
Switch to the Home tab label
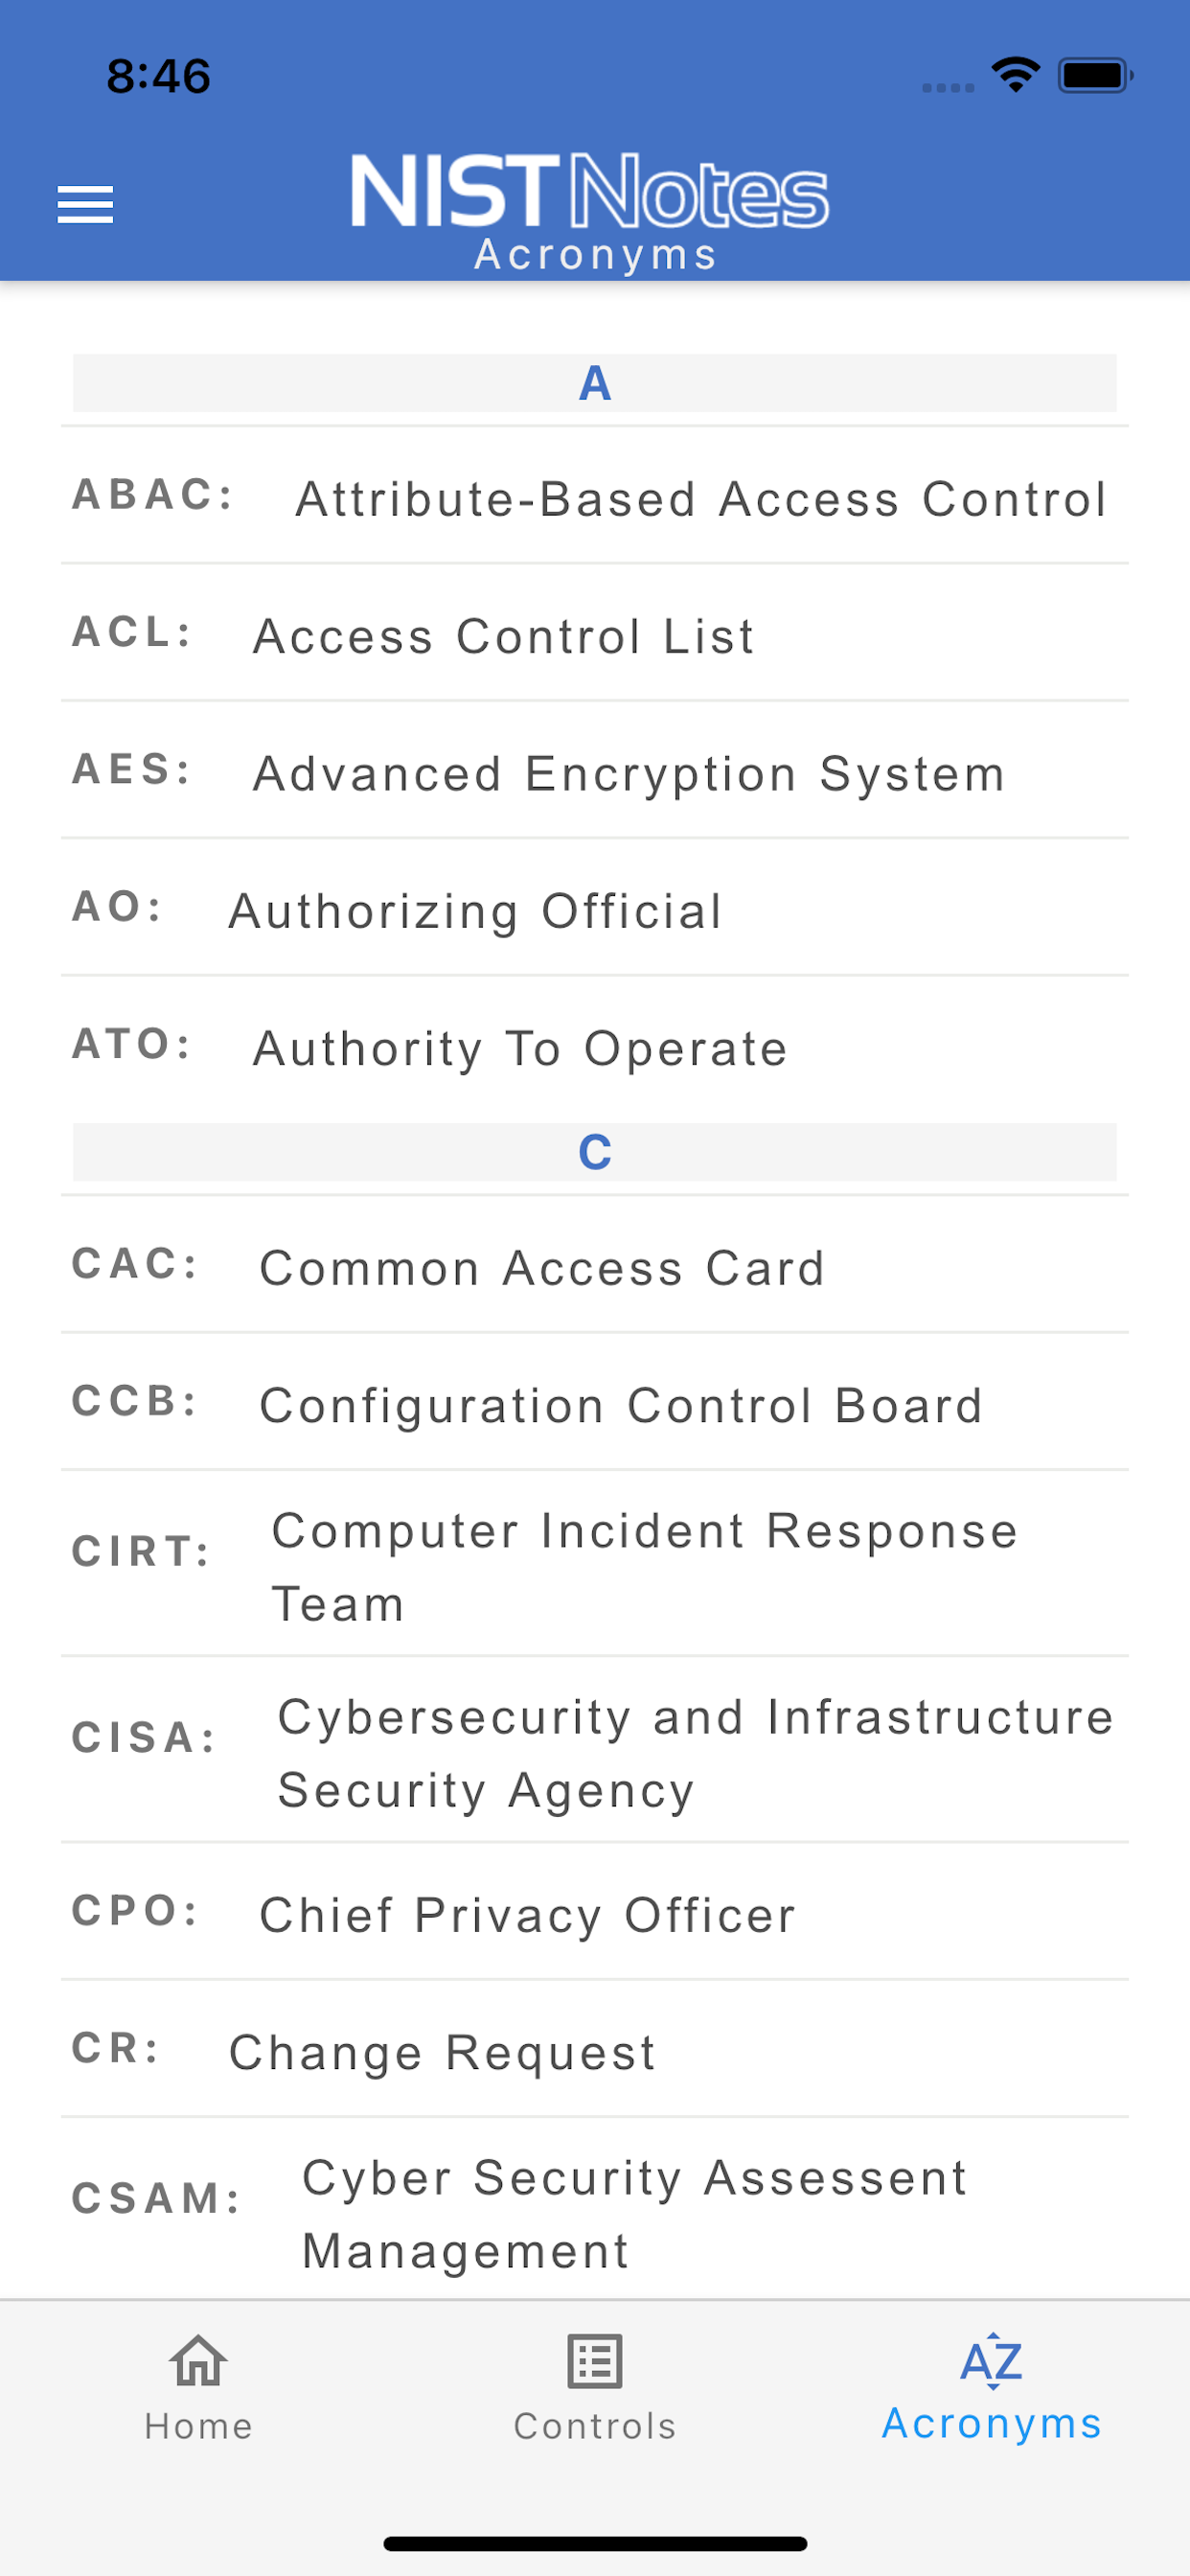click(198, 2426)
